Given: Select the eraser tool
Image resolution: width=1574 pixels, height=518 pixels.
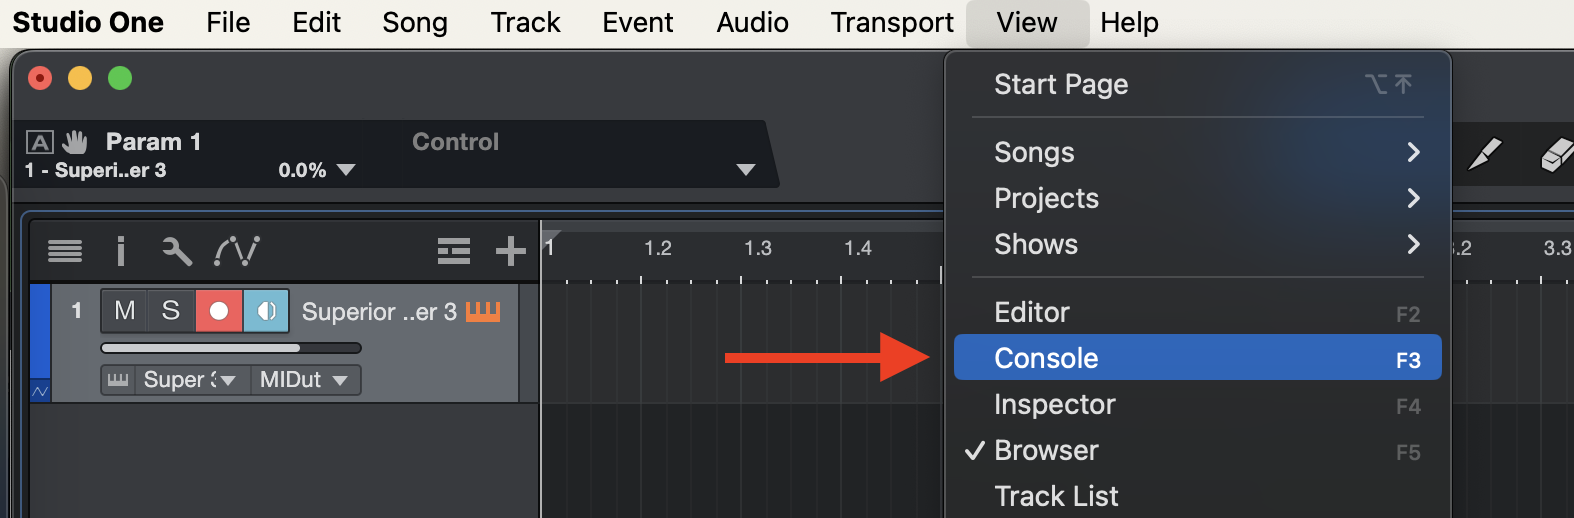Looking at the screenshot, I should 1556,155.
